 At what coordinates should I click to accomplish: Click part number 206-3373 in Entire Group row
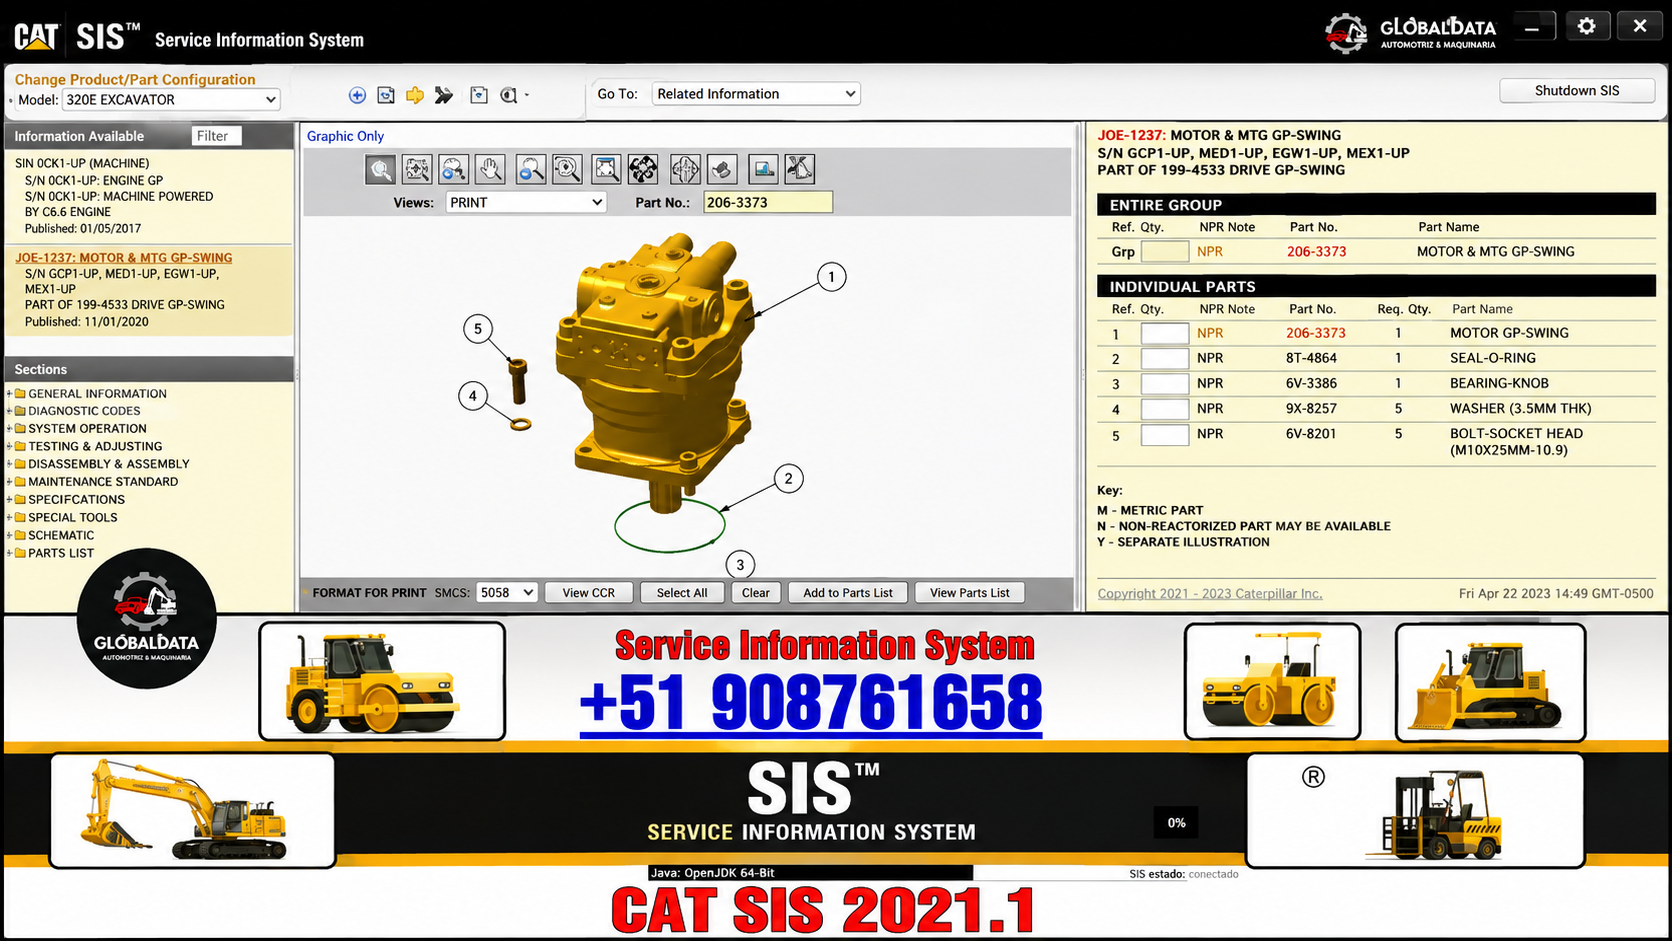[x=1316, y=252]
